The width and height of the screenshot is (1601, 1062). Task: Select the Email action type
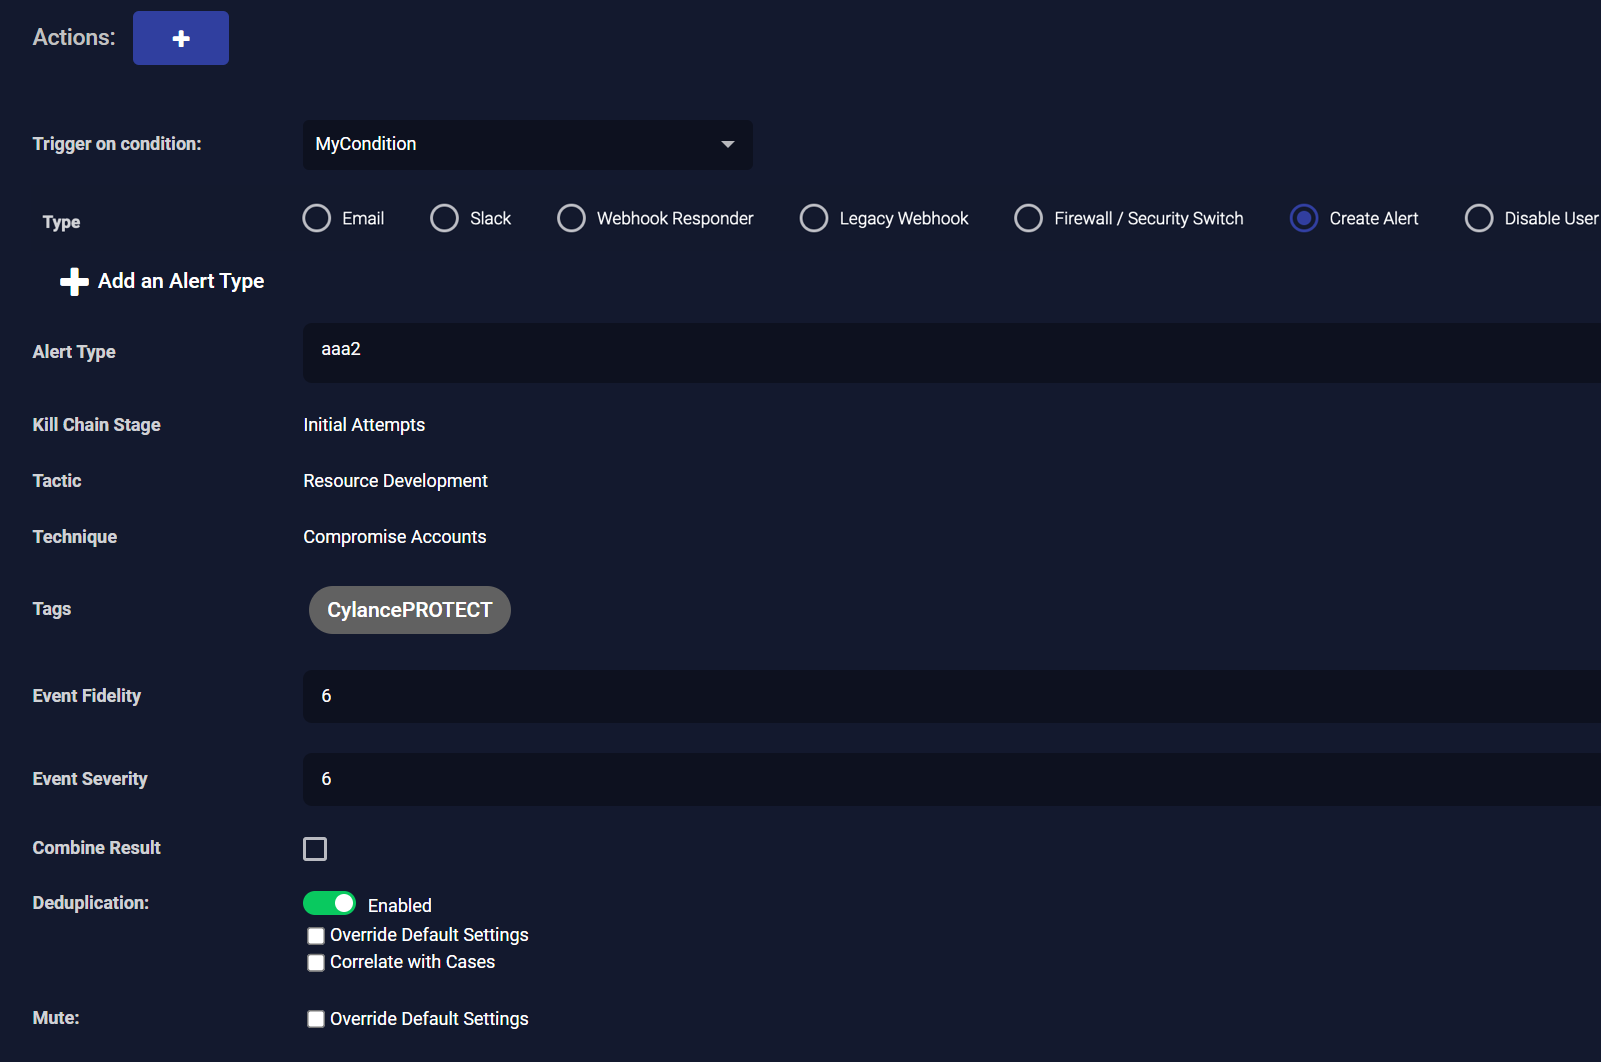coord(317,218)
